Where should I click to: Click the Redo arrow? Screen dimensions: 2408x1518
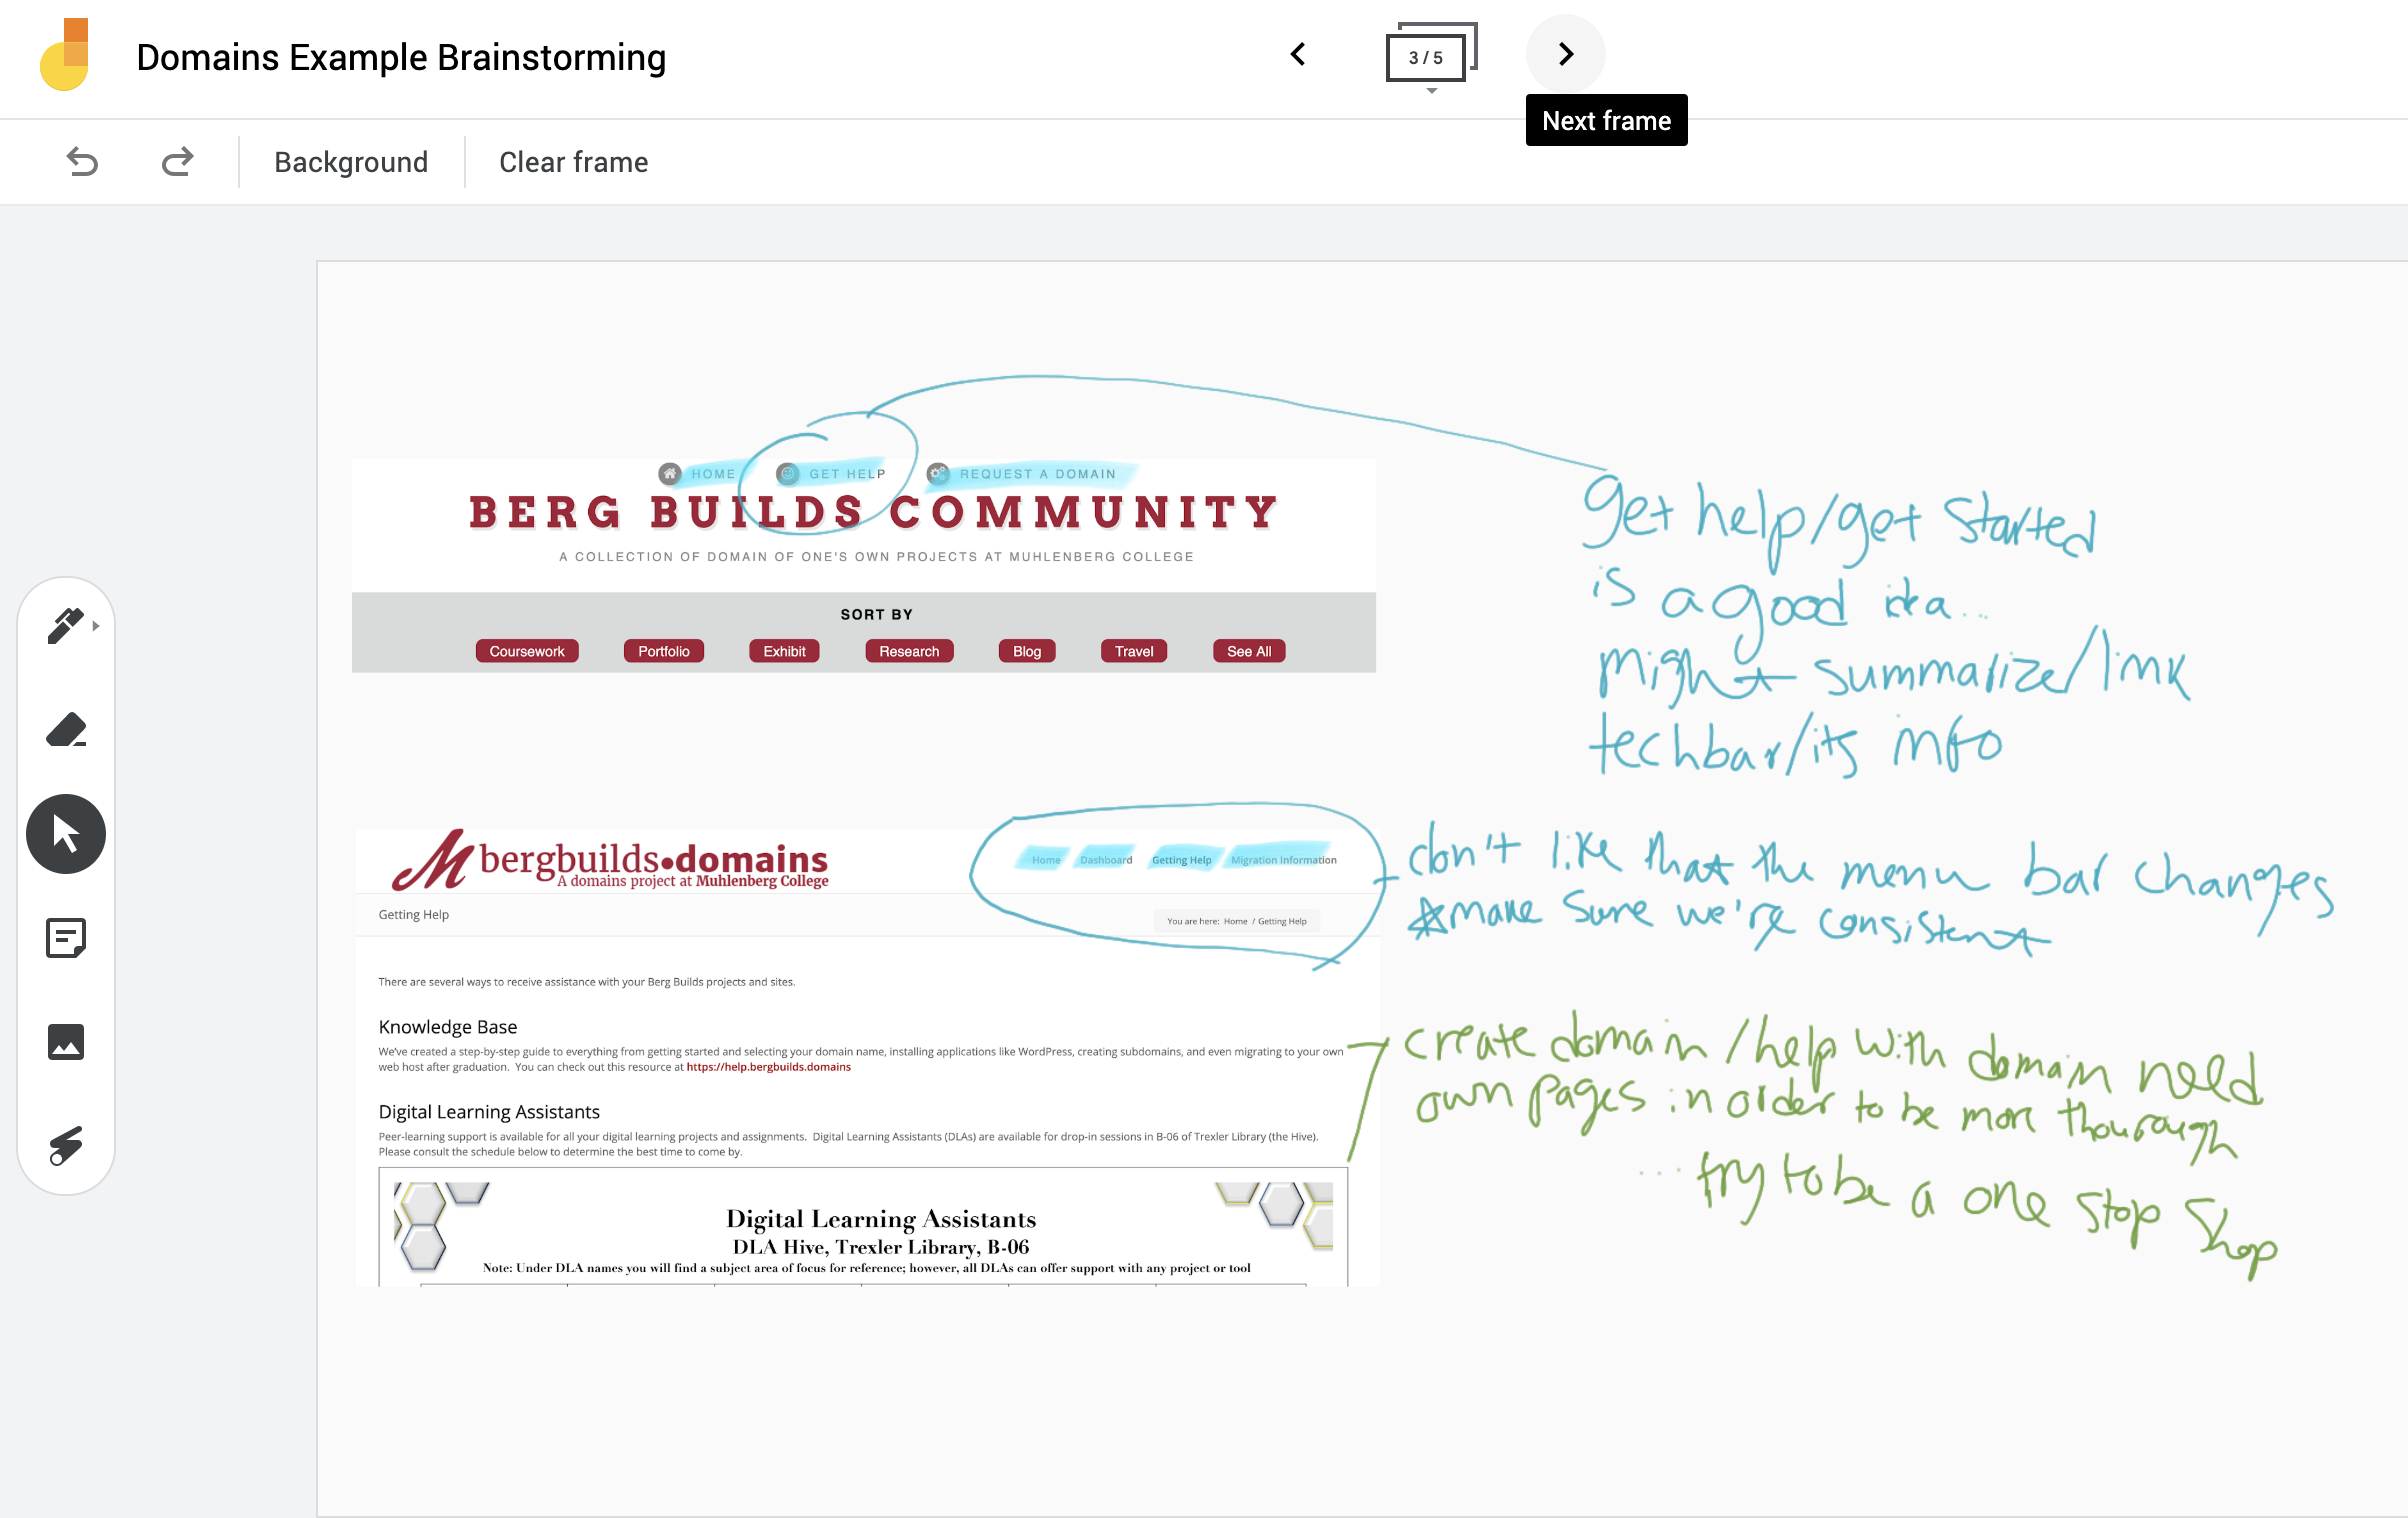pos(177,162)
